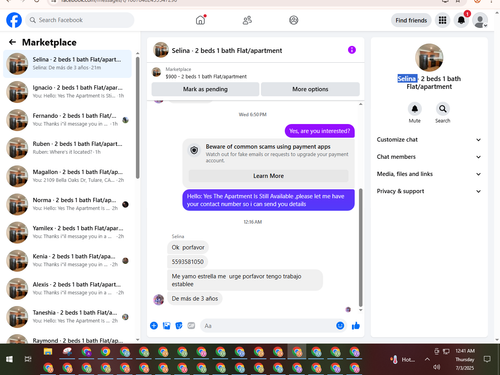500x375 pixels.
Task: Click the Find friends button
Action: coord(411,20)
